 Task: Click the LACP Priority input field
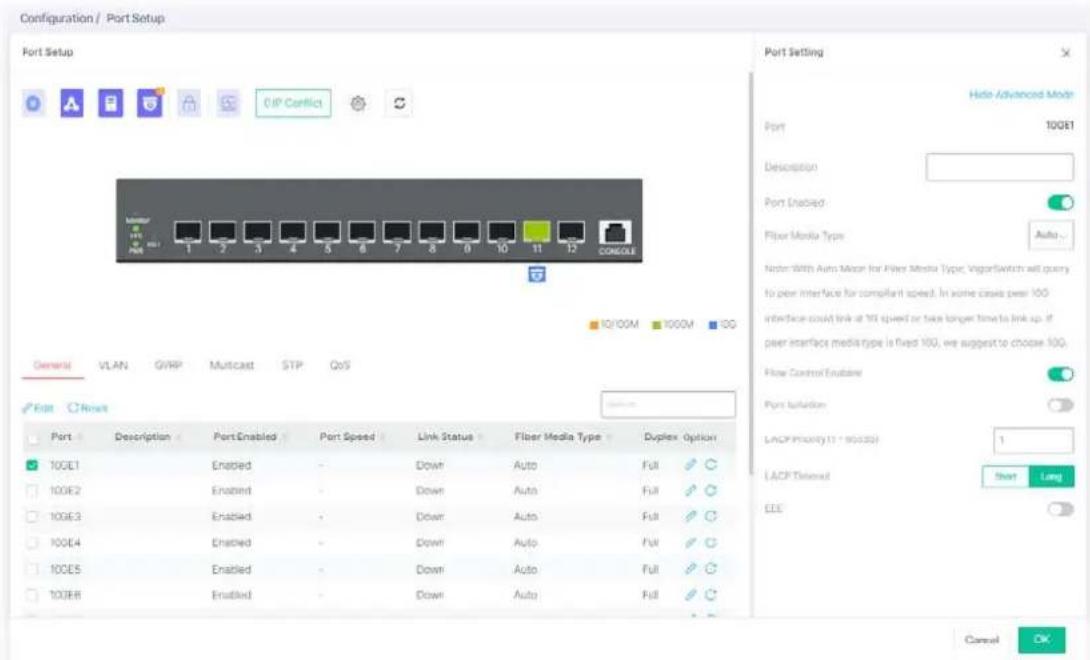pyautogui.click(x=1033, y=440)
